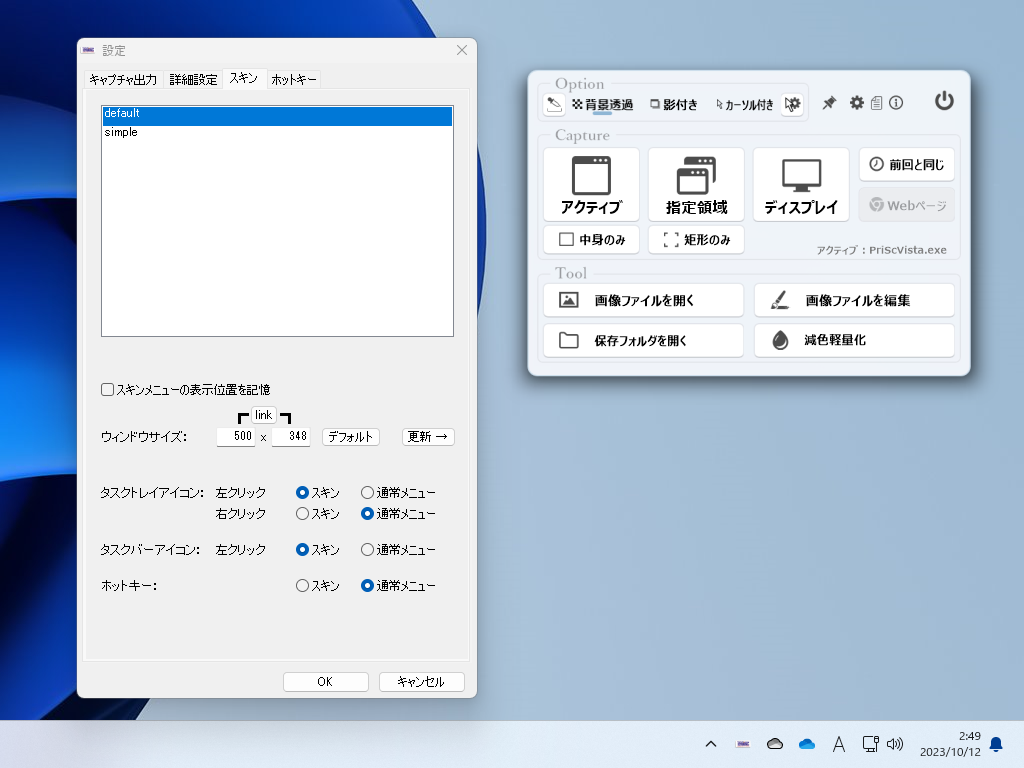The image size is (1024, 768).
Task: Open PriScVista settings with the gear icon
Action: point(857,102)
